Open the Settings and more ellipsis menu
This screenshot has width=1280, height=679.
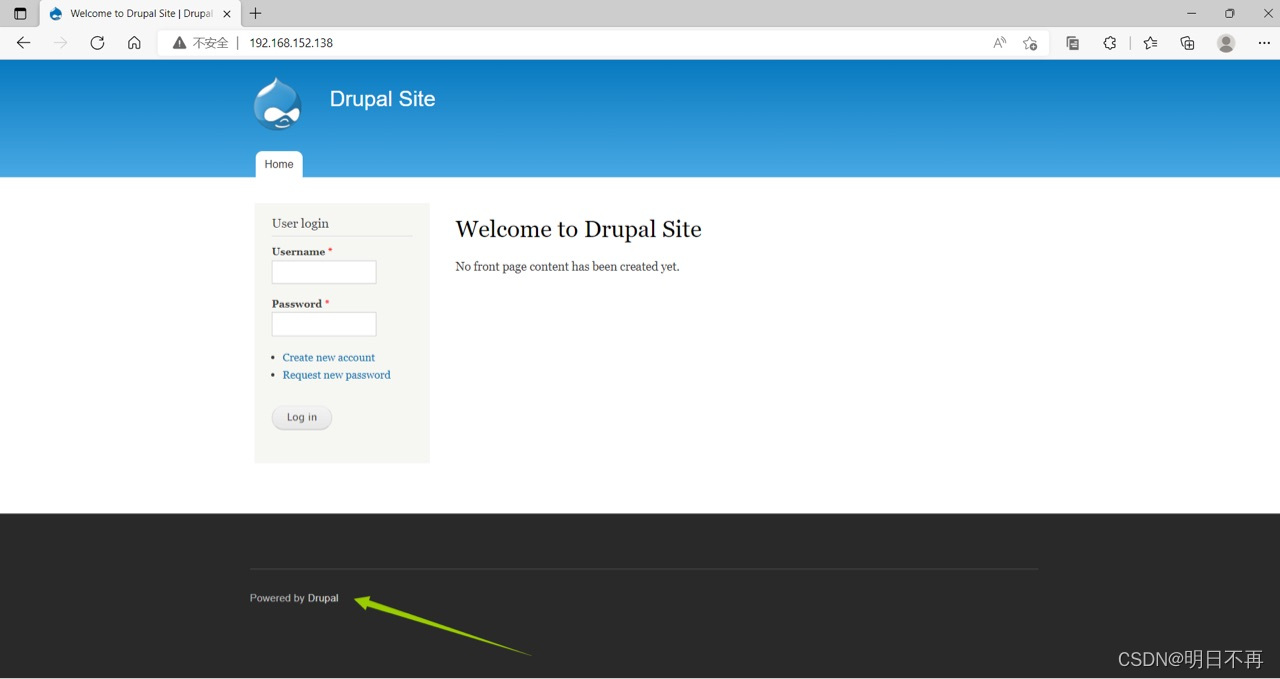(x=1264, y=43)
